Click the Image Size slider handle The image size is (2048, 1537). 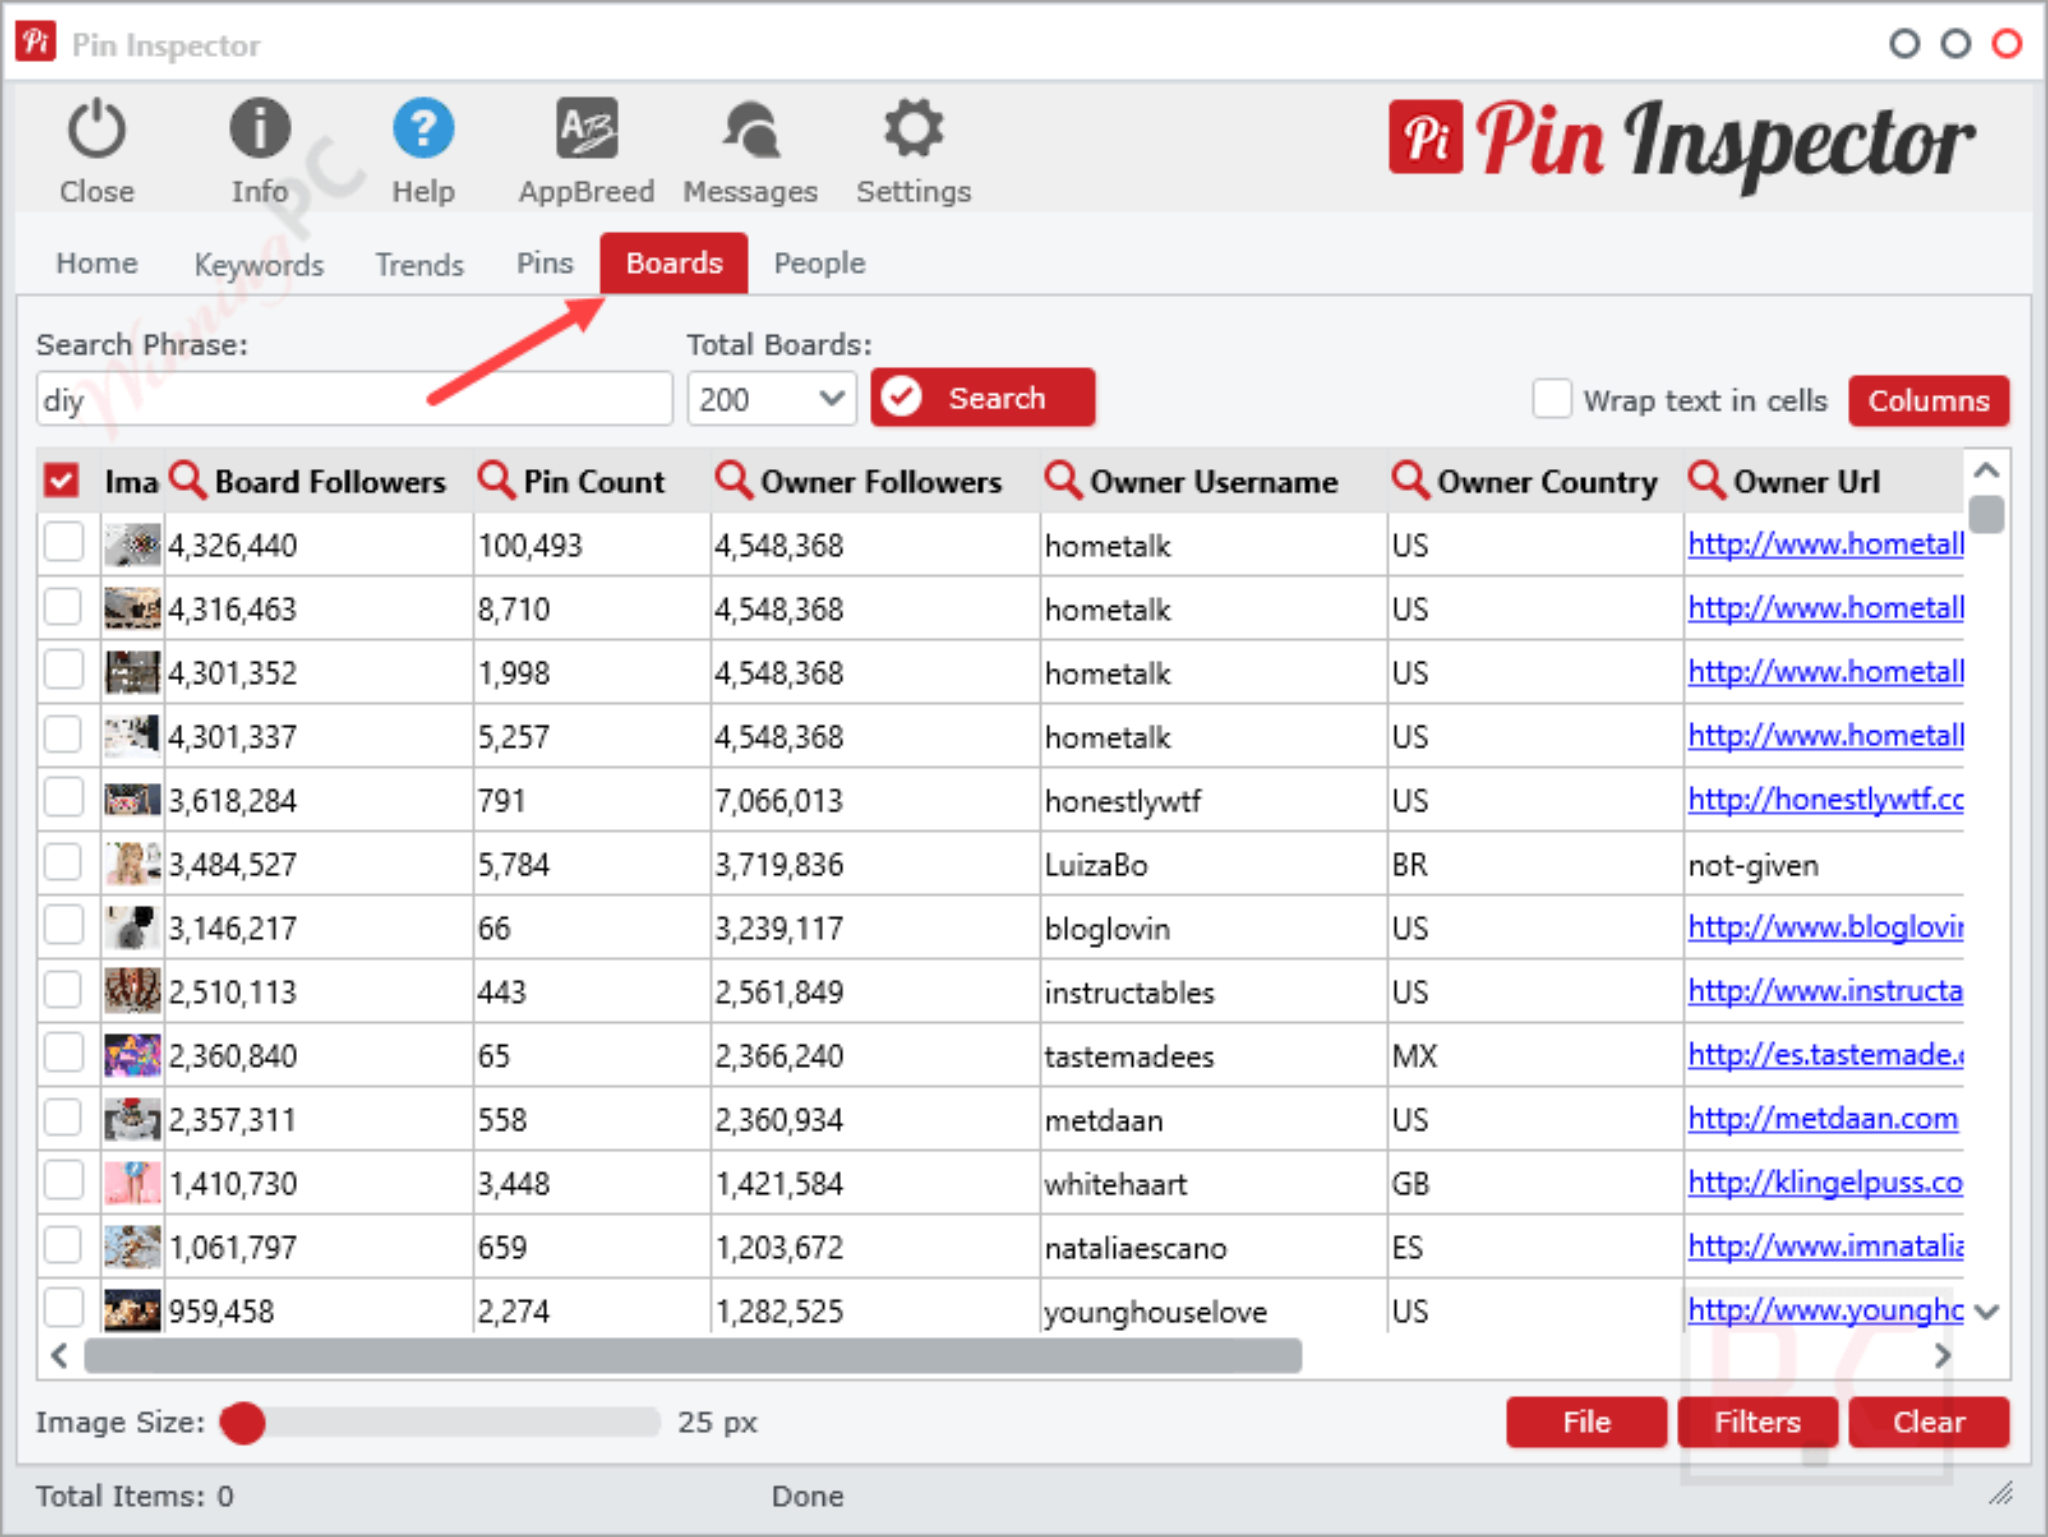pos(242,1422)
